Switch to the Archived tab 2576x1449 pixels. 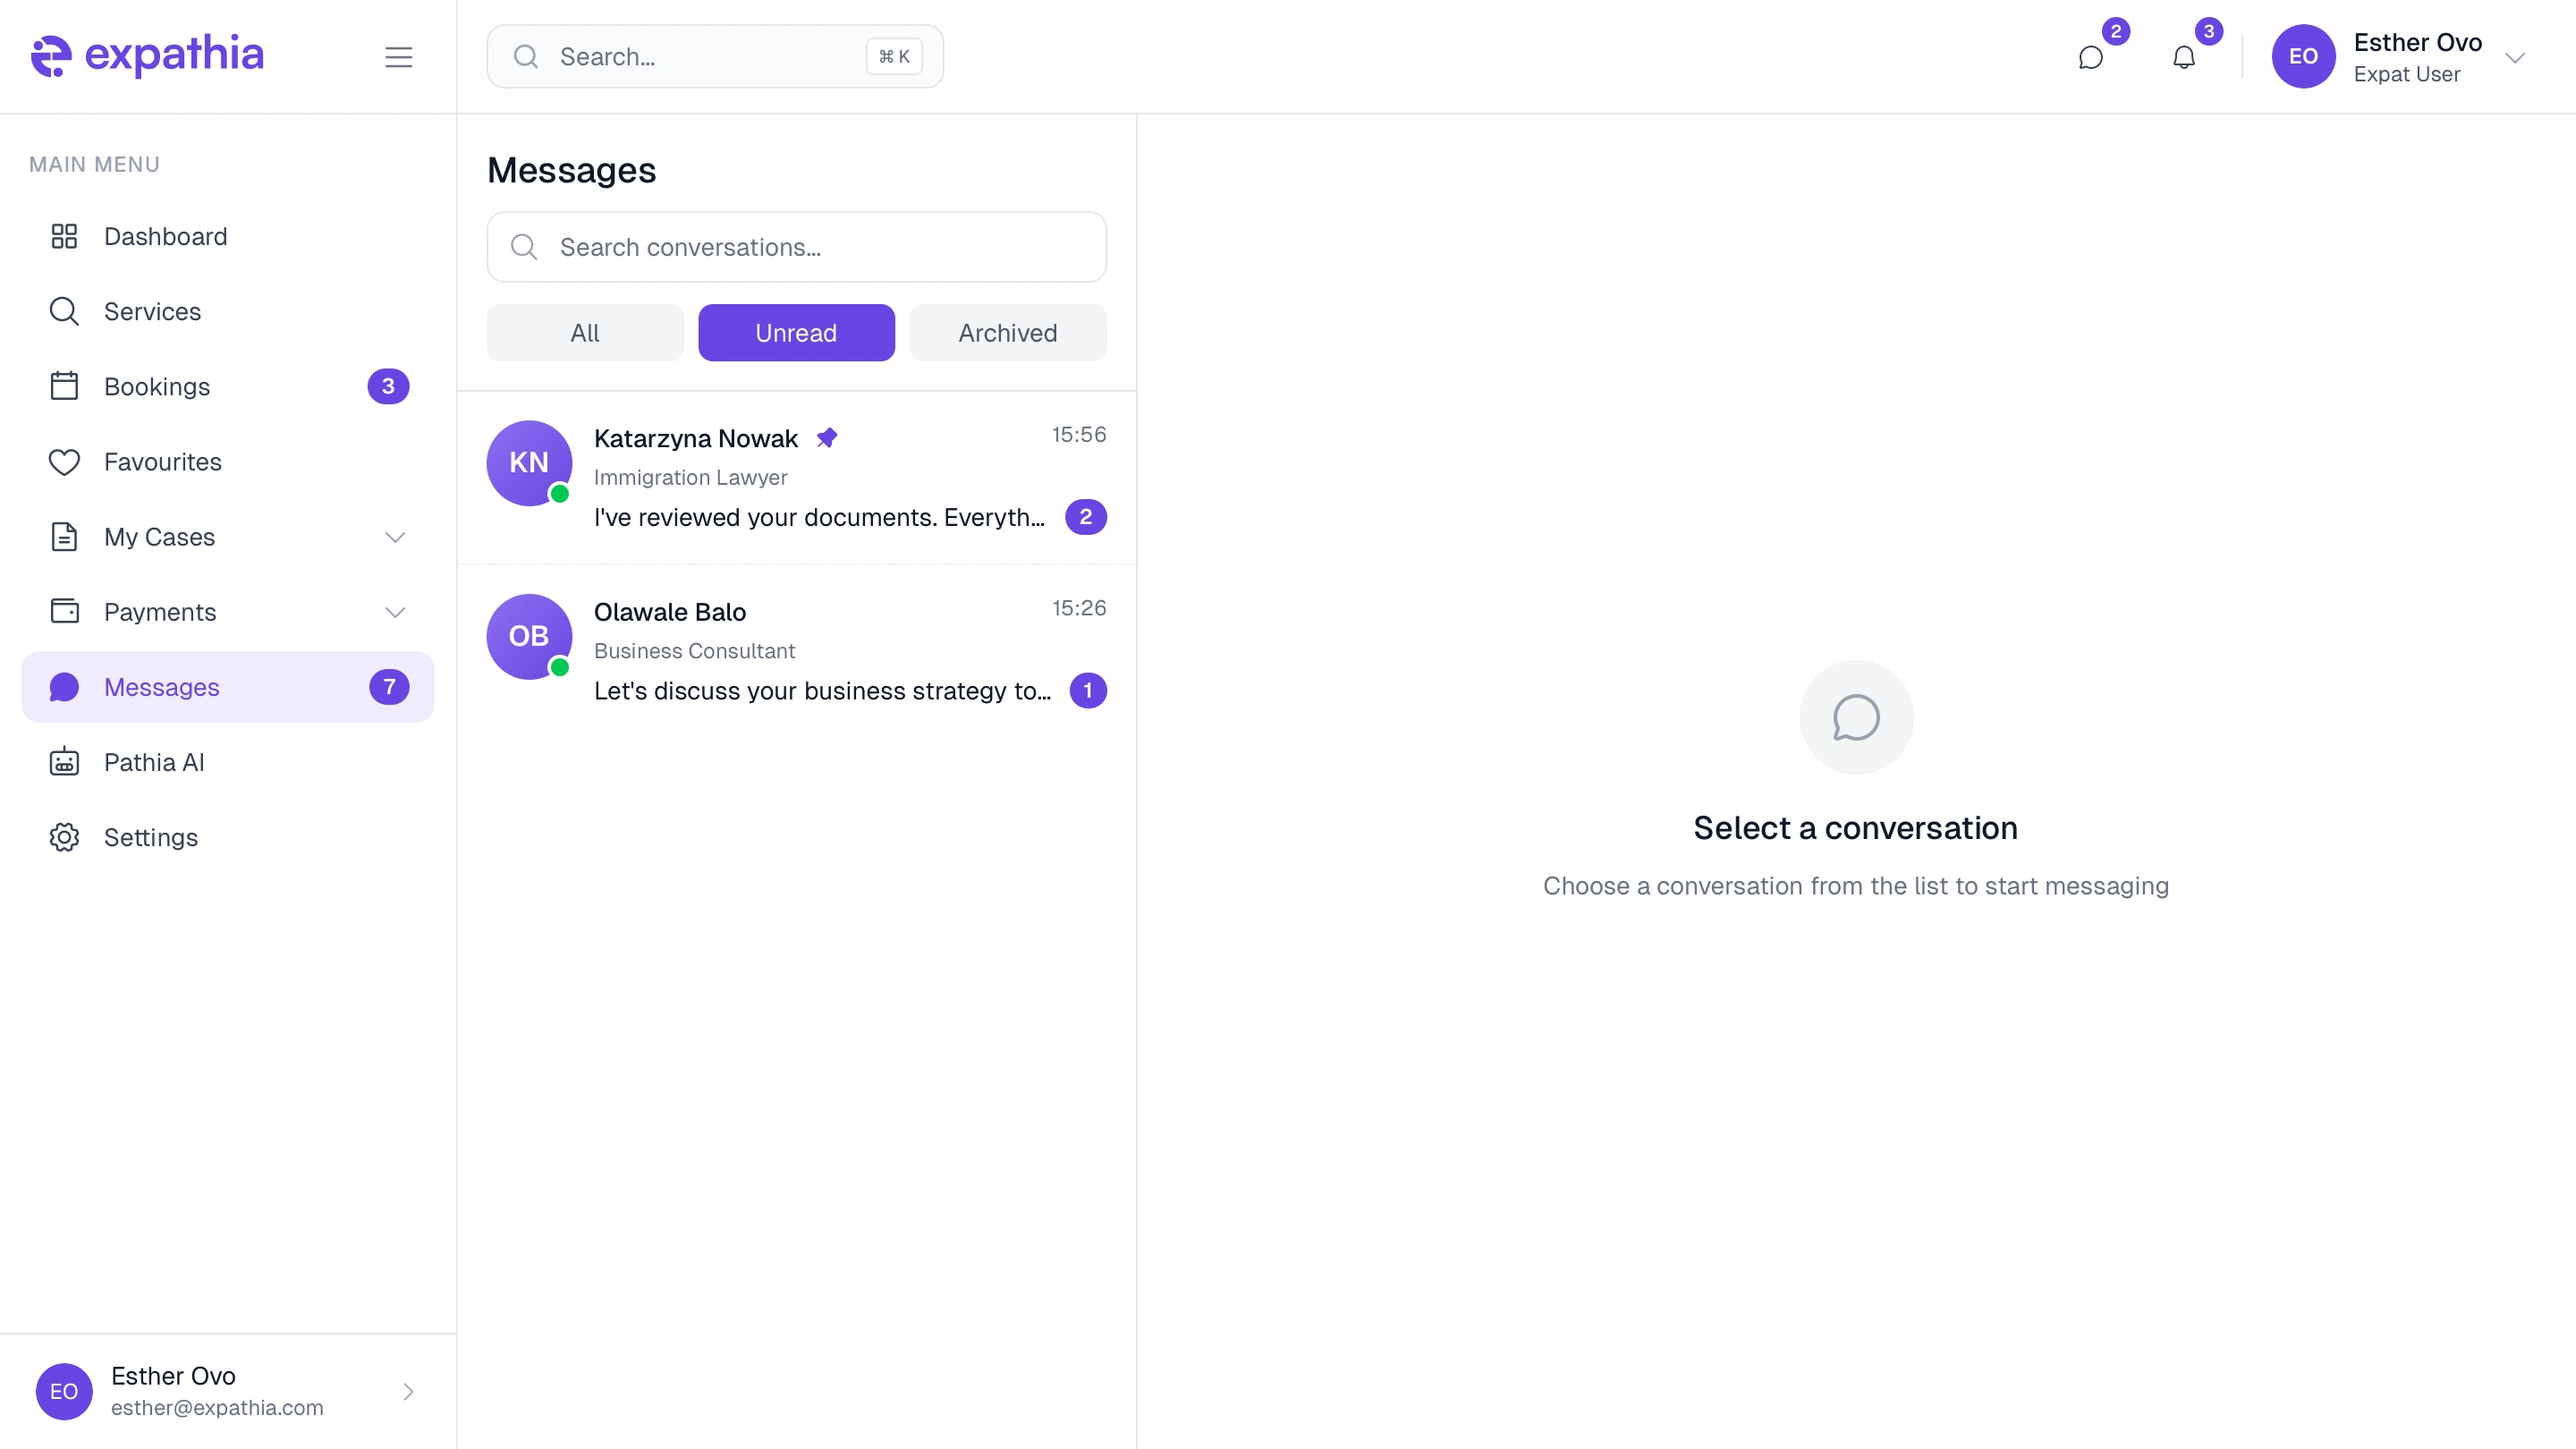click(1007, 333)
